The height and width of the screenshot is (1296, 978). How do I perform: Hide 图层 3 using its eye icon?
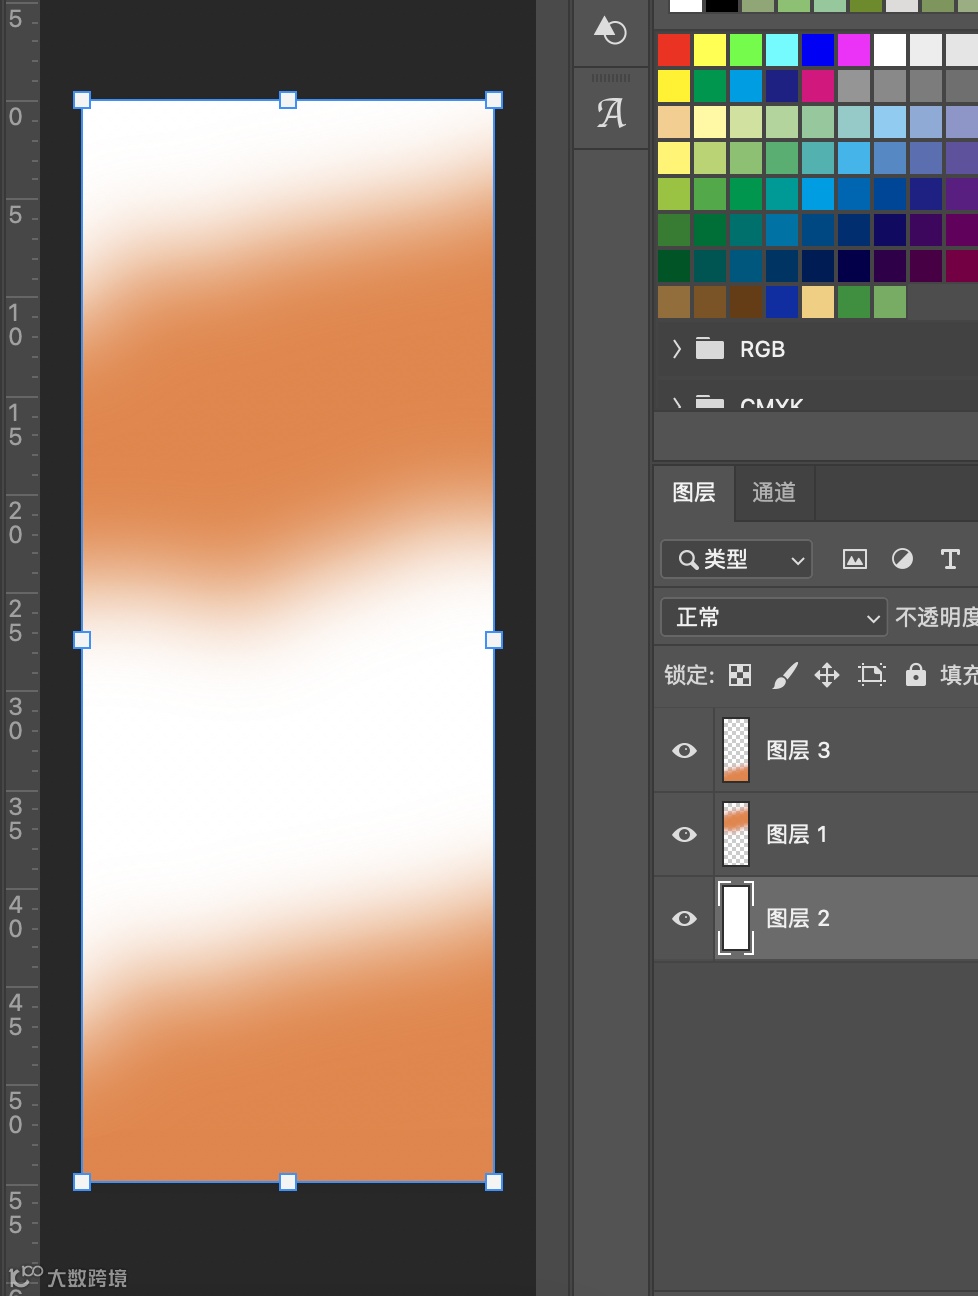[685, 751]
